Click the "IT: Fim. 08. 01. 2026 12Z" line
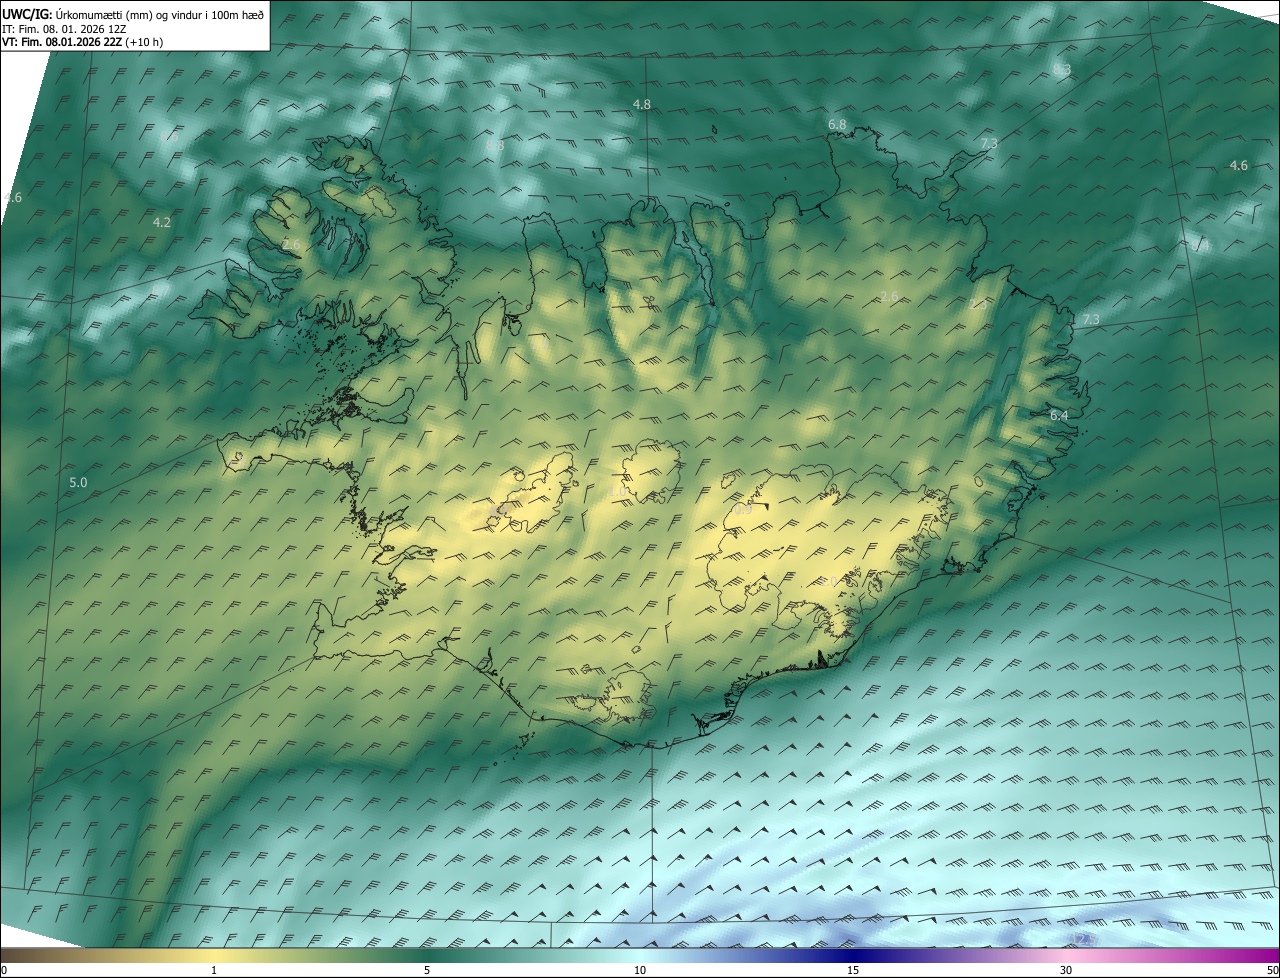Viewport: 1280px width, 978px height. point(64,28)
